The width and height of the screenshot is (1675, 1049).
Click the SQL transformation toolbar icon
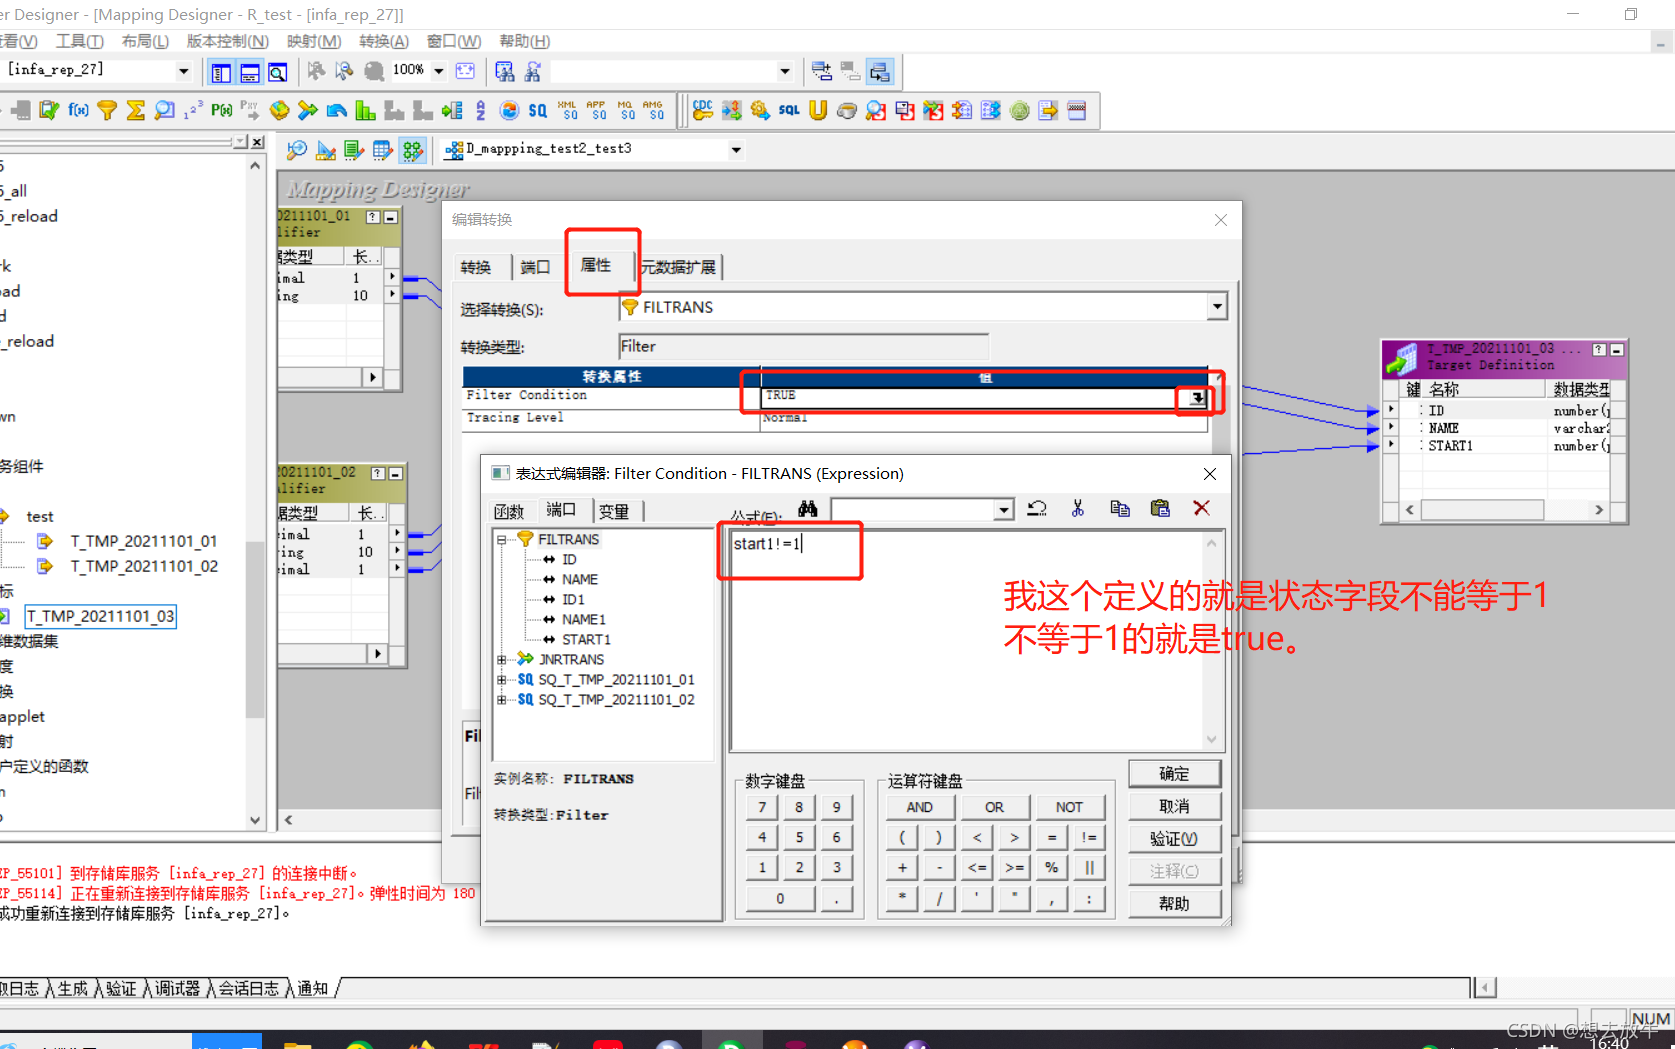(789, 110)
